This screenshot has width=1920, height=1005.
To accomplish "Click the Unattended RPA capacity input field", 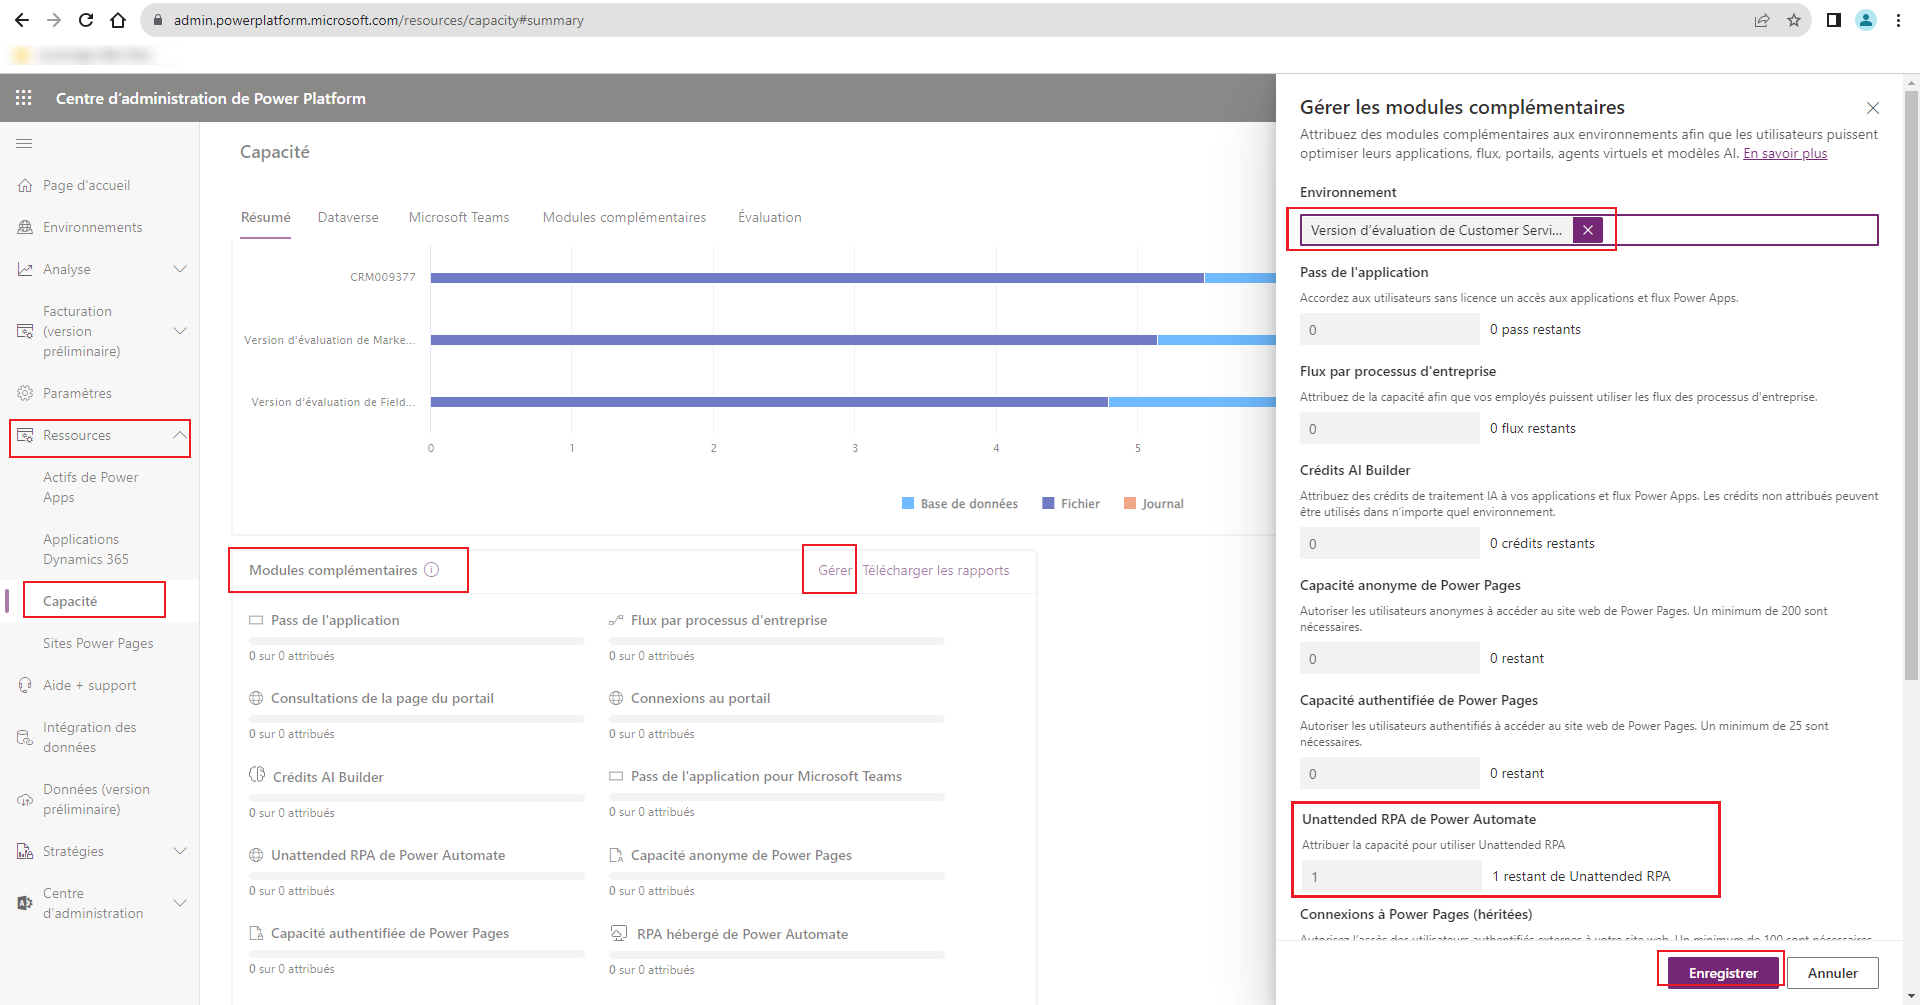I will pyautogui.click(x=1392, y=876).
